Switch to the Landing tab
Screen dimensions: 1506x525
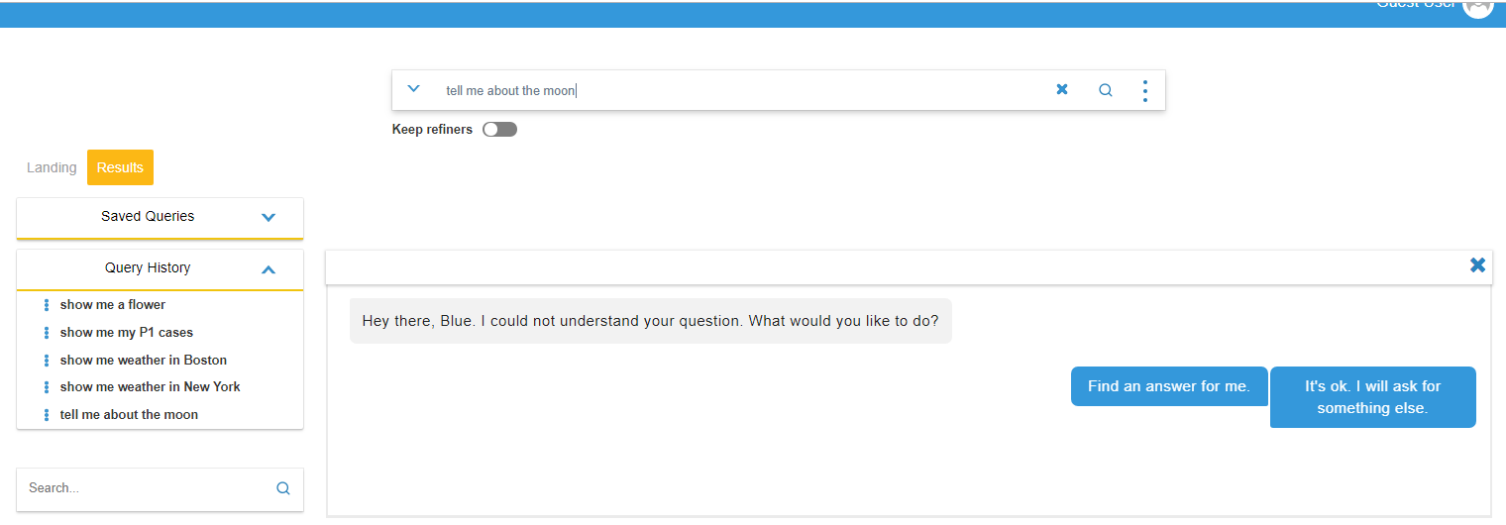pyautogui.click(x=51, y=168)
